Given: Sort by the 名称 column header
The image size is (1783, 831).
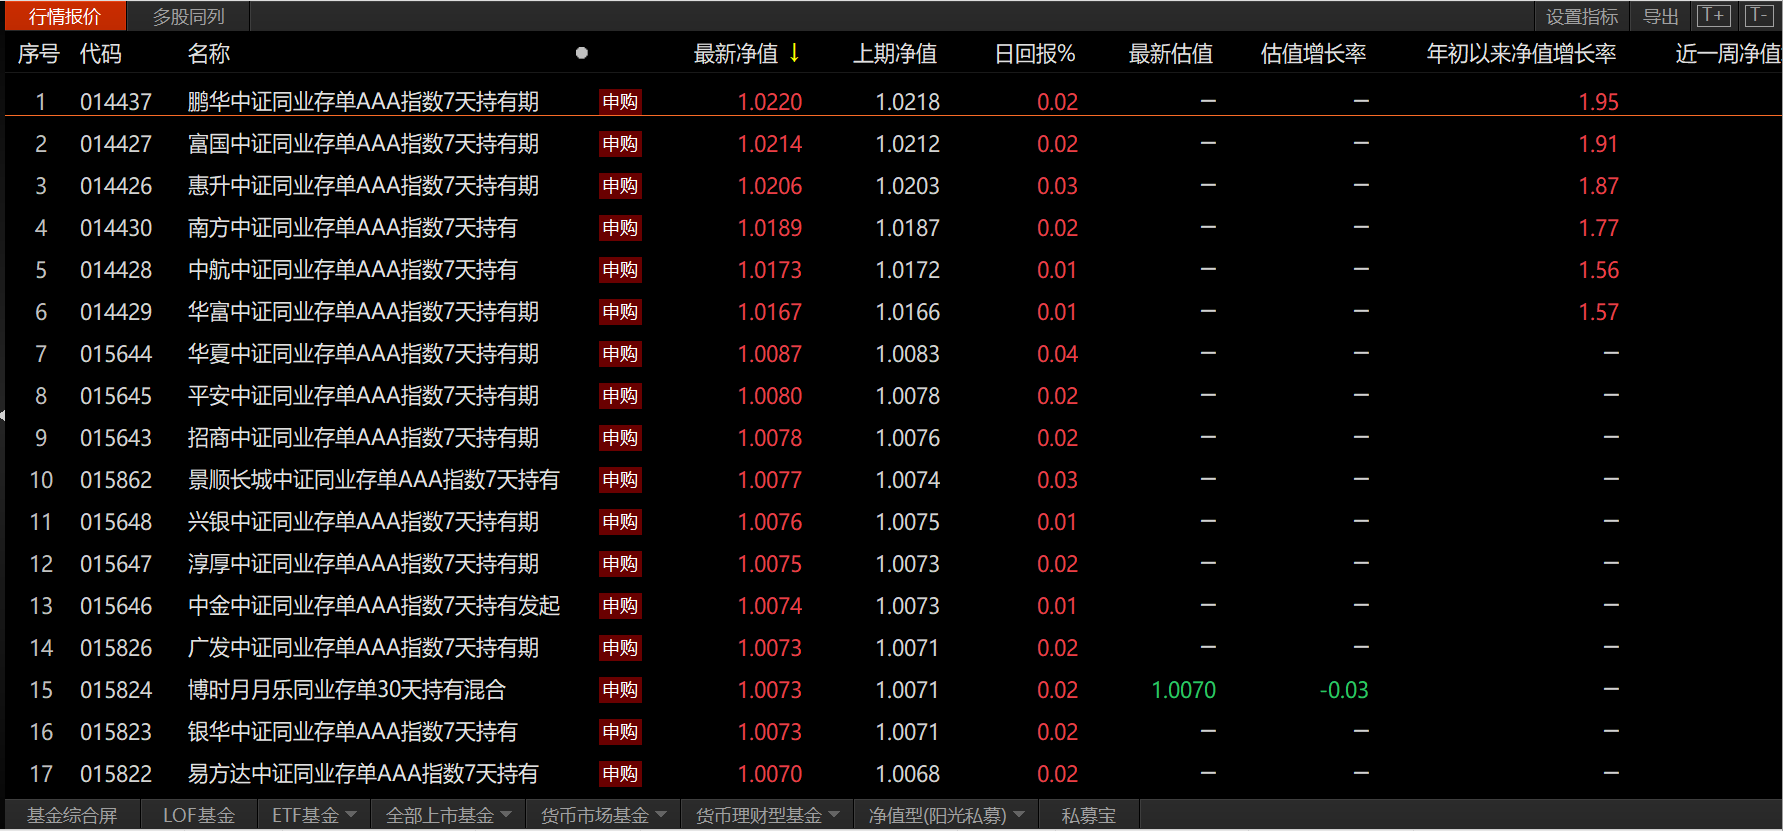Looking at the screenshot, I should tap(209, 54).
